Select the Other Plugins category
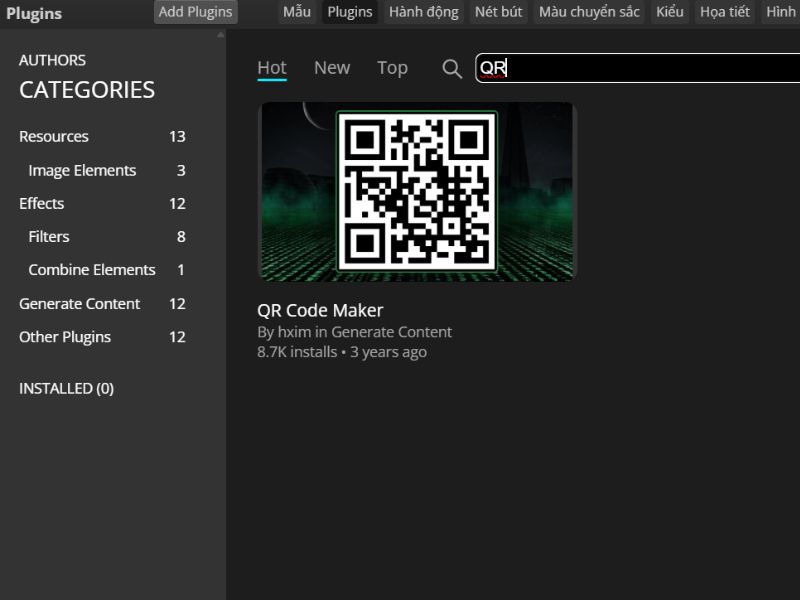Screen dimensions: 800x600 (102, 337)
